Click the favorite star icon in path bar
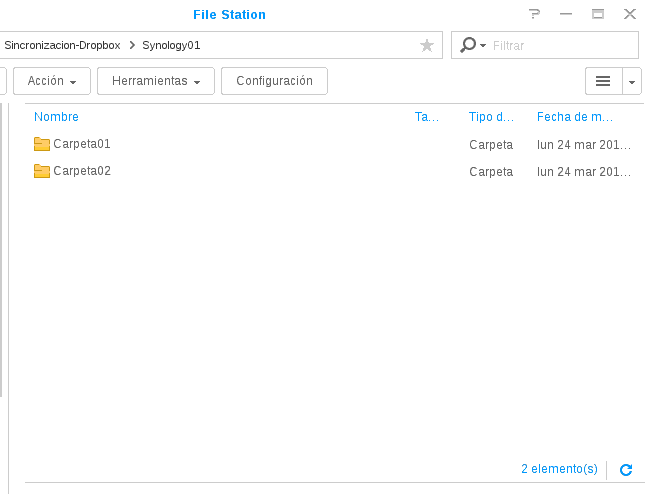The image size is (654, 494). [427, 45]
